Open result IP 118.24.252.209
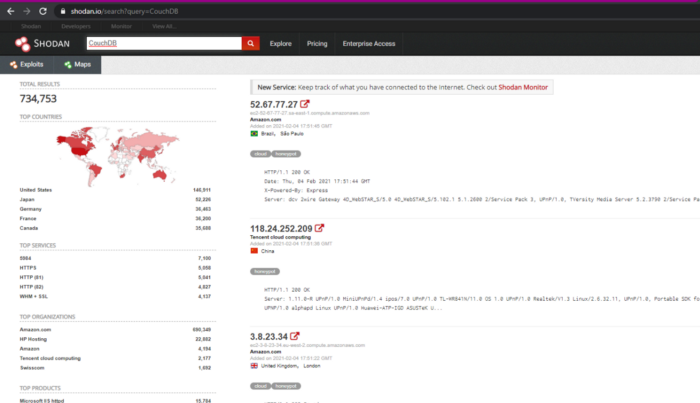The width and height of the screenshot is (700, 403). click(281, 229)
